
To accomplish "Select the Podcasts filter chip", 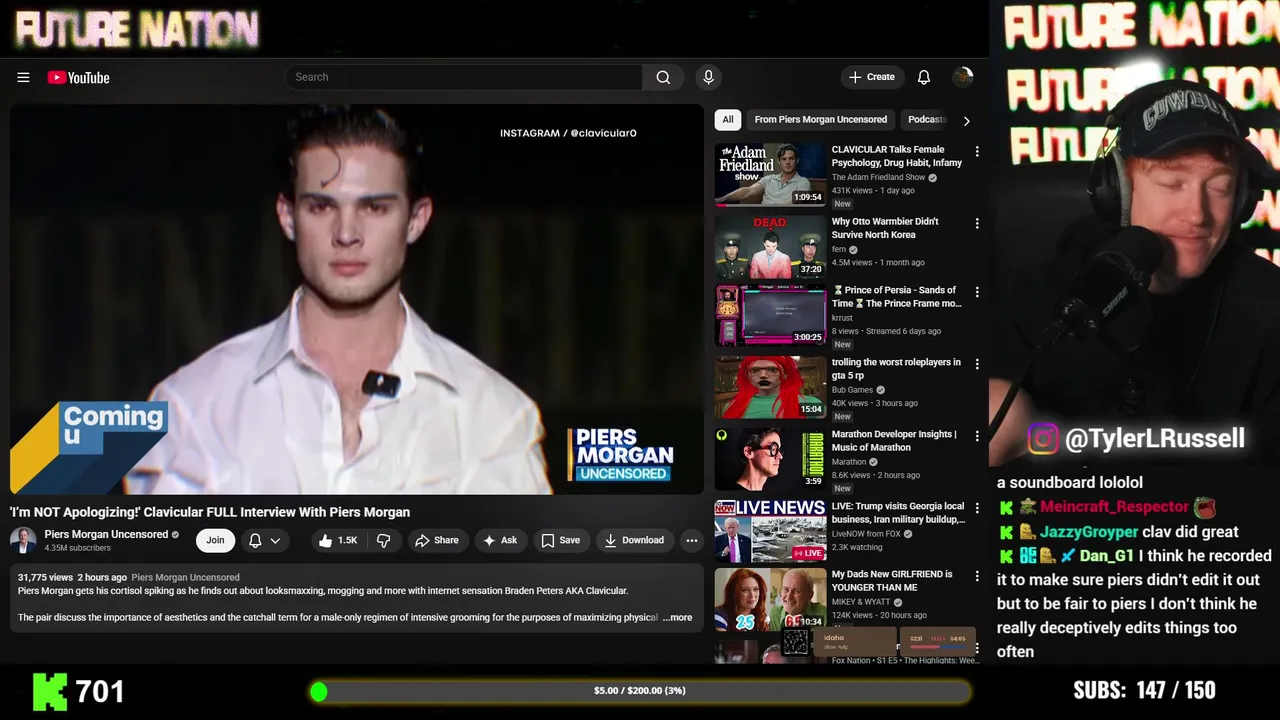I will 926,119.
